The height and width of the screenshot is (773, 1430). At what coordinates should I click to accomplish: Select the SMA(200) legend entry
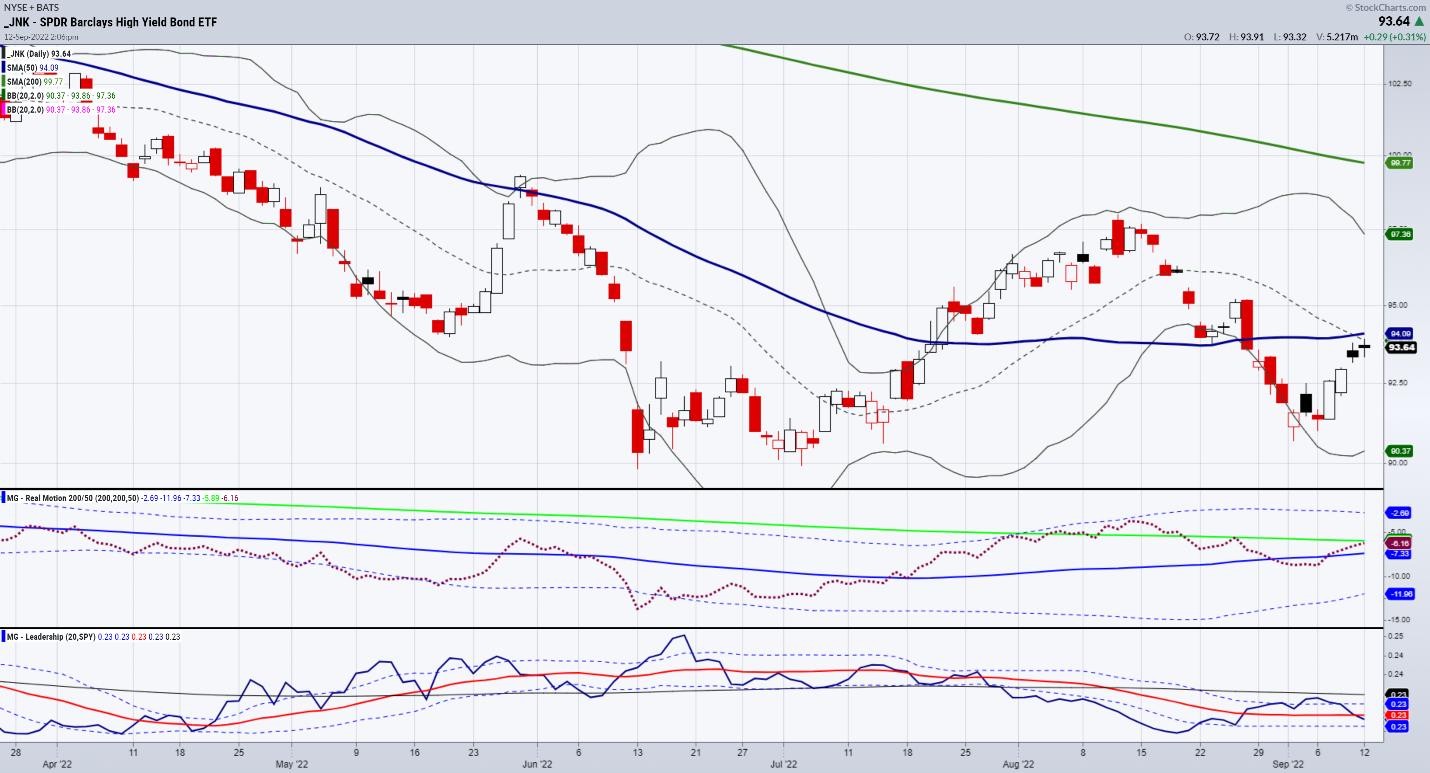pyautogui.click(x=36, y=81)
